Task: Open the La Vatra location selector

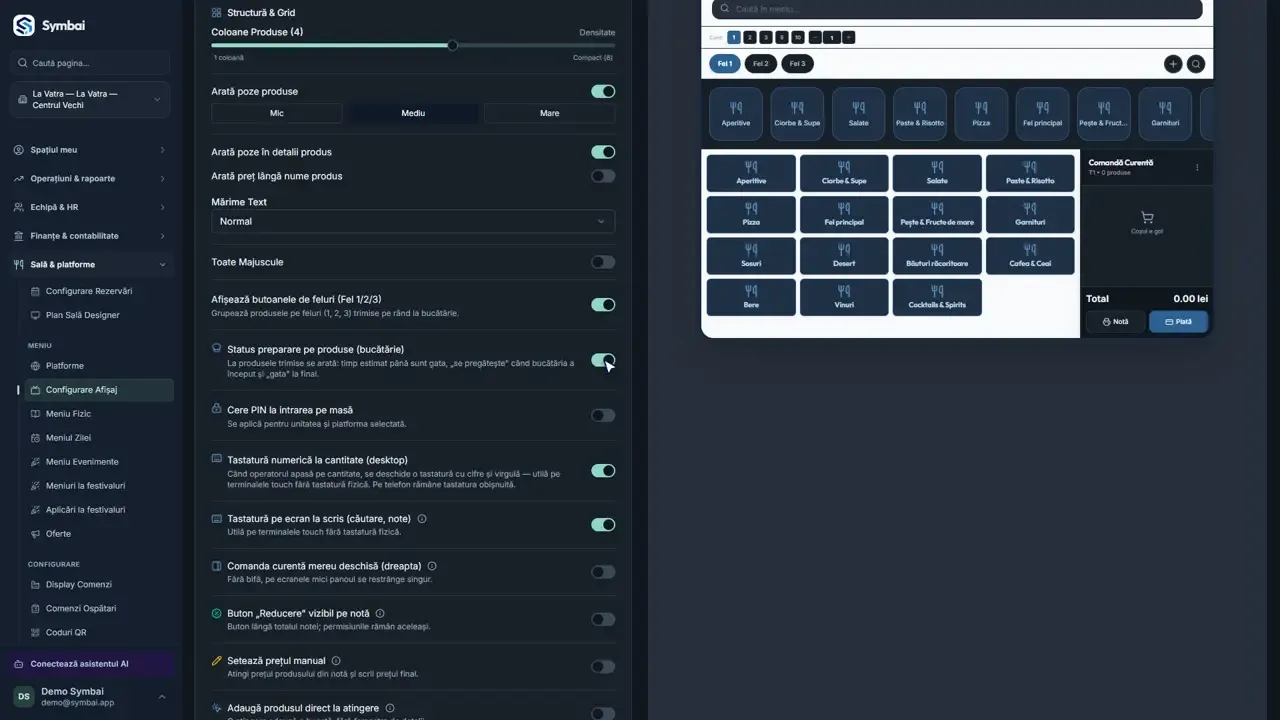Action: [x=91, y=99]
